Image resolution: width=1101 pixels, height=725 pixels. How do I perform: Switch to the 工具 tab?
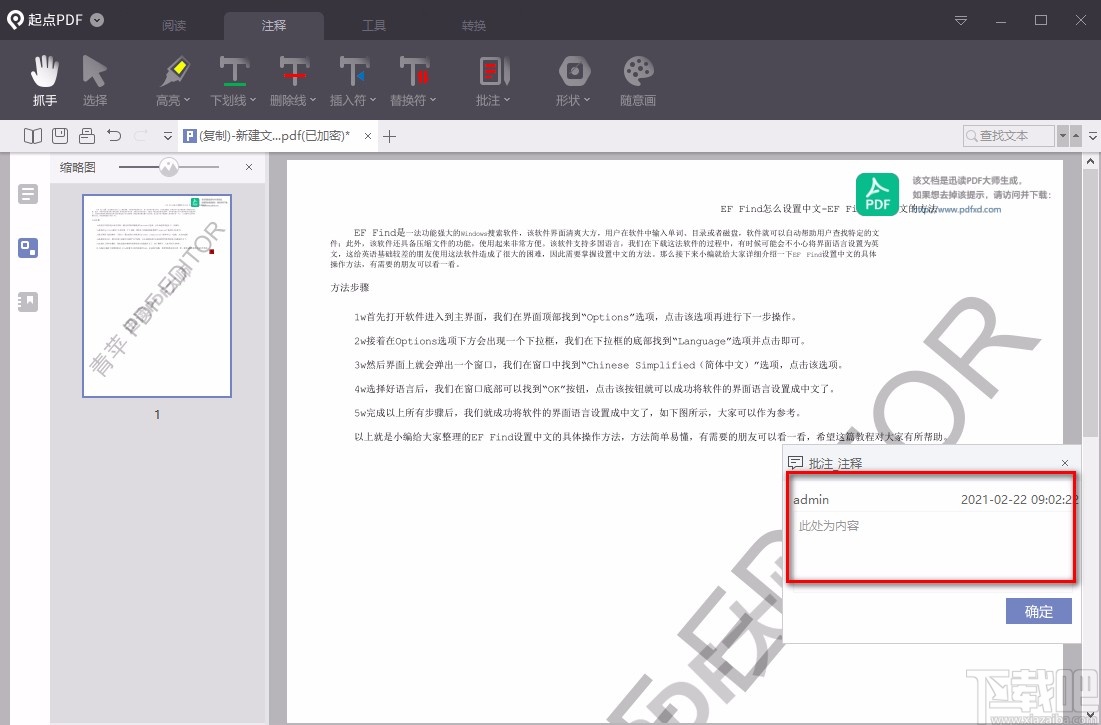pyautogui.click(x=374, y=26)
